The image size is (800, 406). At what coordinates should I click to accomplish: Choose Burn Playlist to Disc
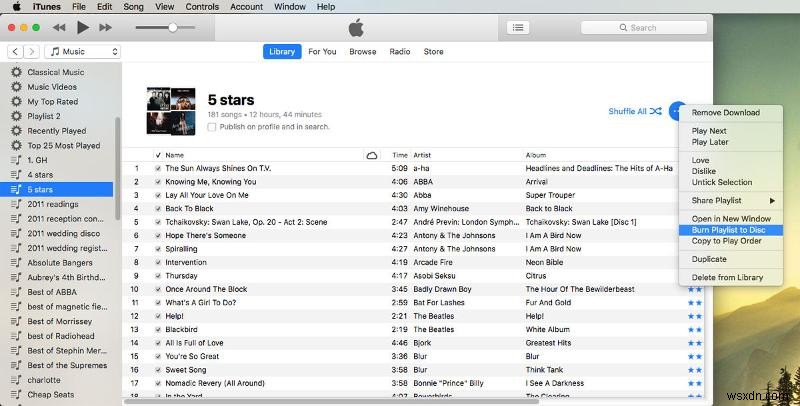(731, 230)
